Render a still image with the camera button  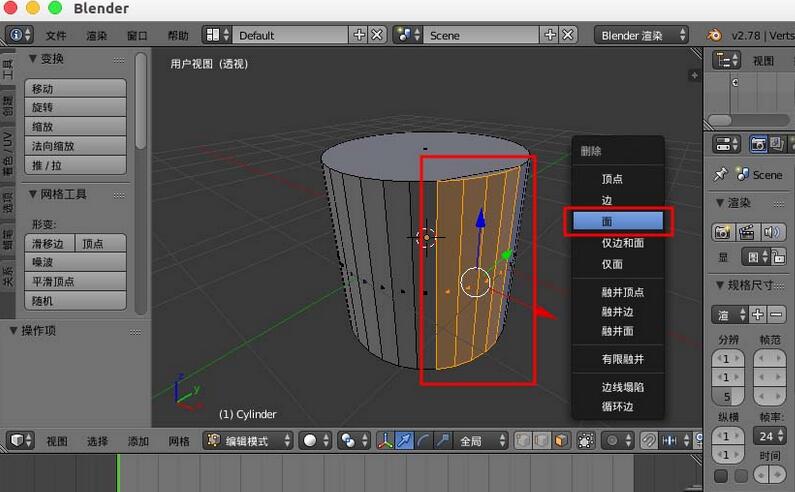(x=722, y=232)
